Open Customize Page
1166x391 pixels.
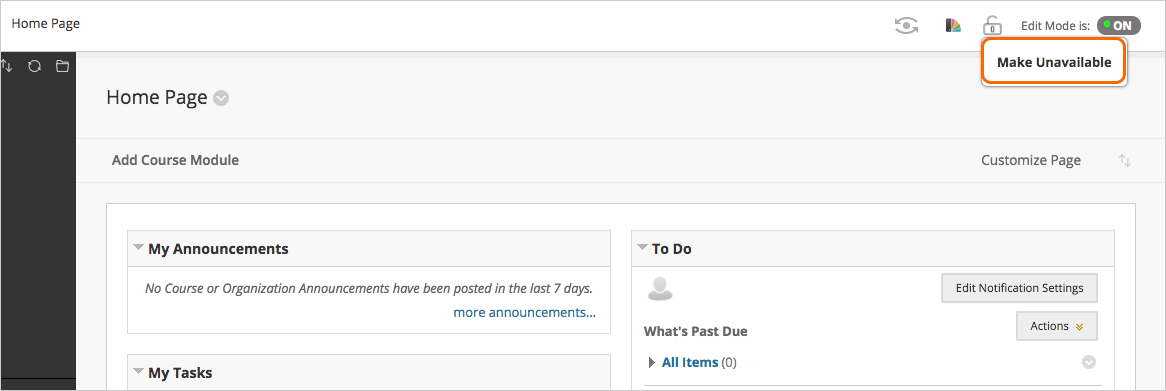(x=1031, y=160)
